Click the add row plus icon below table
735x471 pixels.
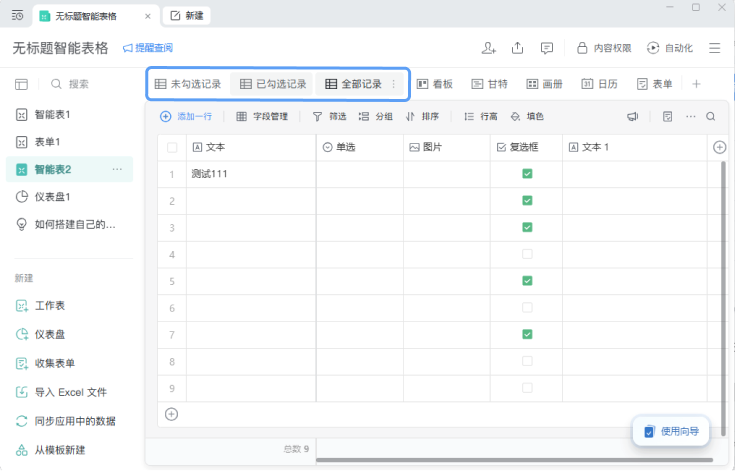(x=172, y=414)
